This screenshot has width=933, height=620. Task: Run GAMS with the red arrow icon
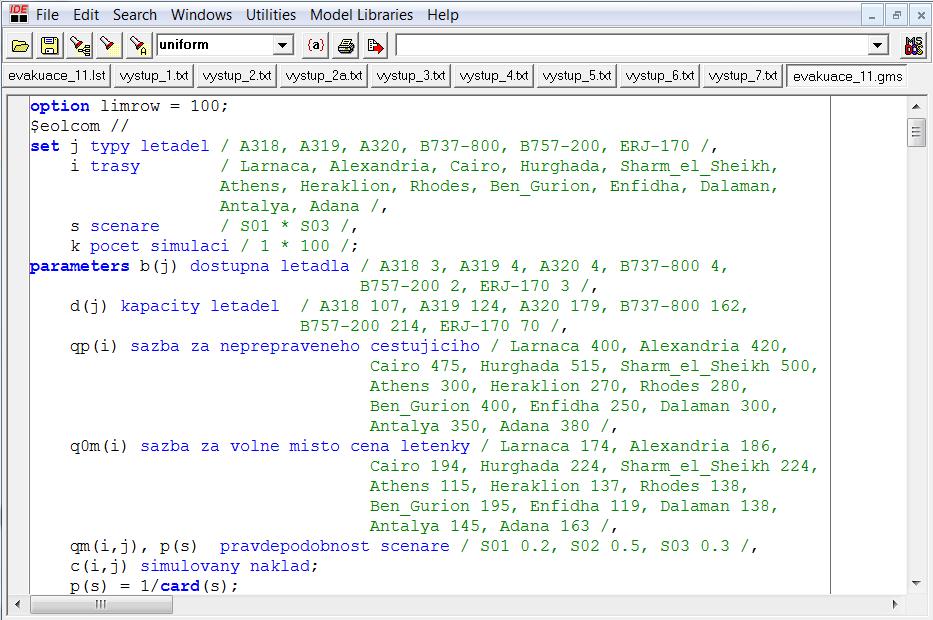coord(375,46)
